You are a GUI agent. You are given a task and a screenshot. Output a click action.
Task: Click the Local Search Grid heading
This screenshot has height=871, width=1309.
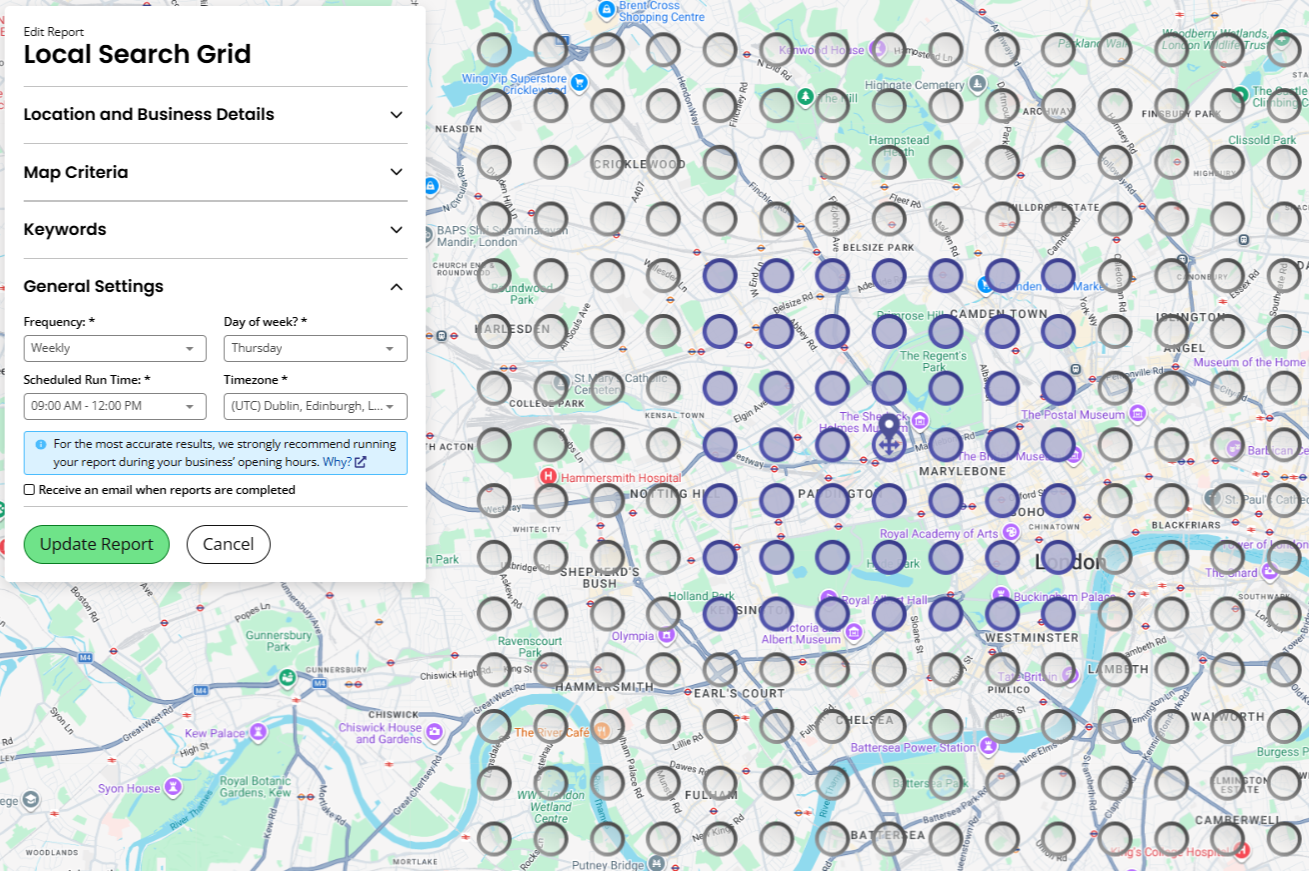[137, 55]
